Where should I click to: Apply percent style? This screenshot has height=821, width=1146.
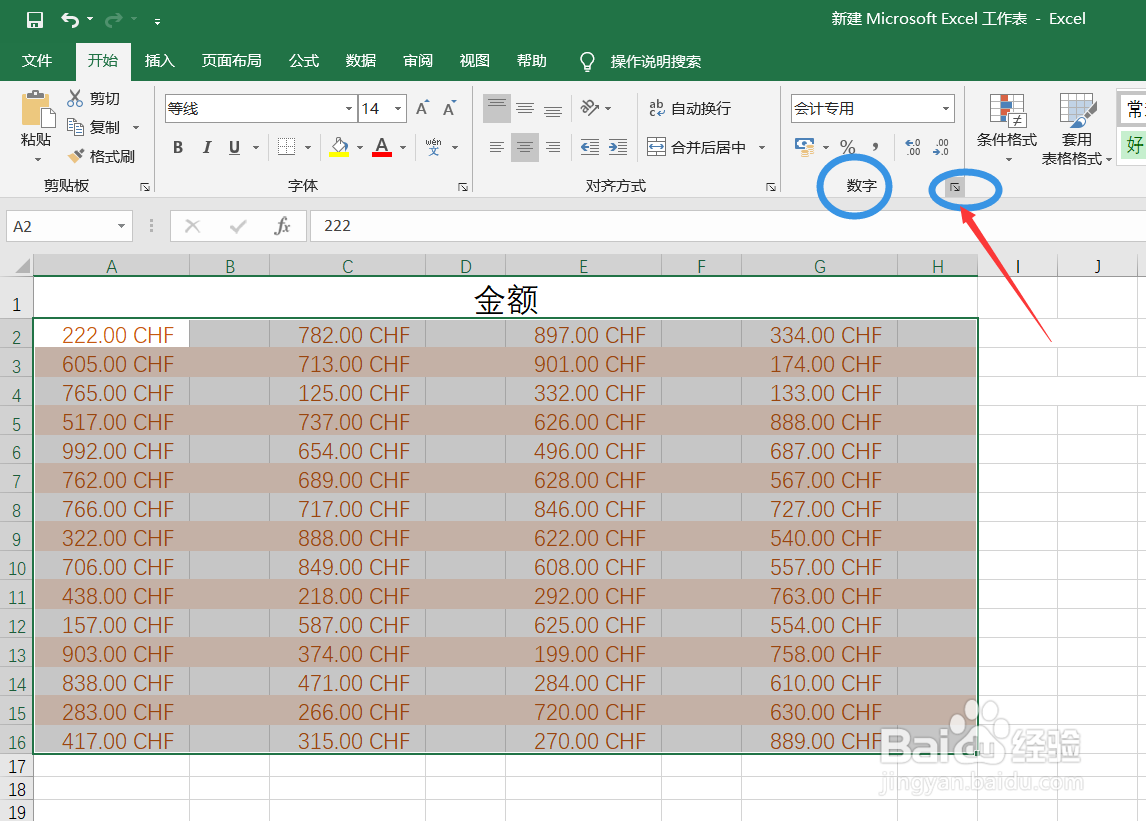click(847, 147)
